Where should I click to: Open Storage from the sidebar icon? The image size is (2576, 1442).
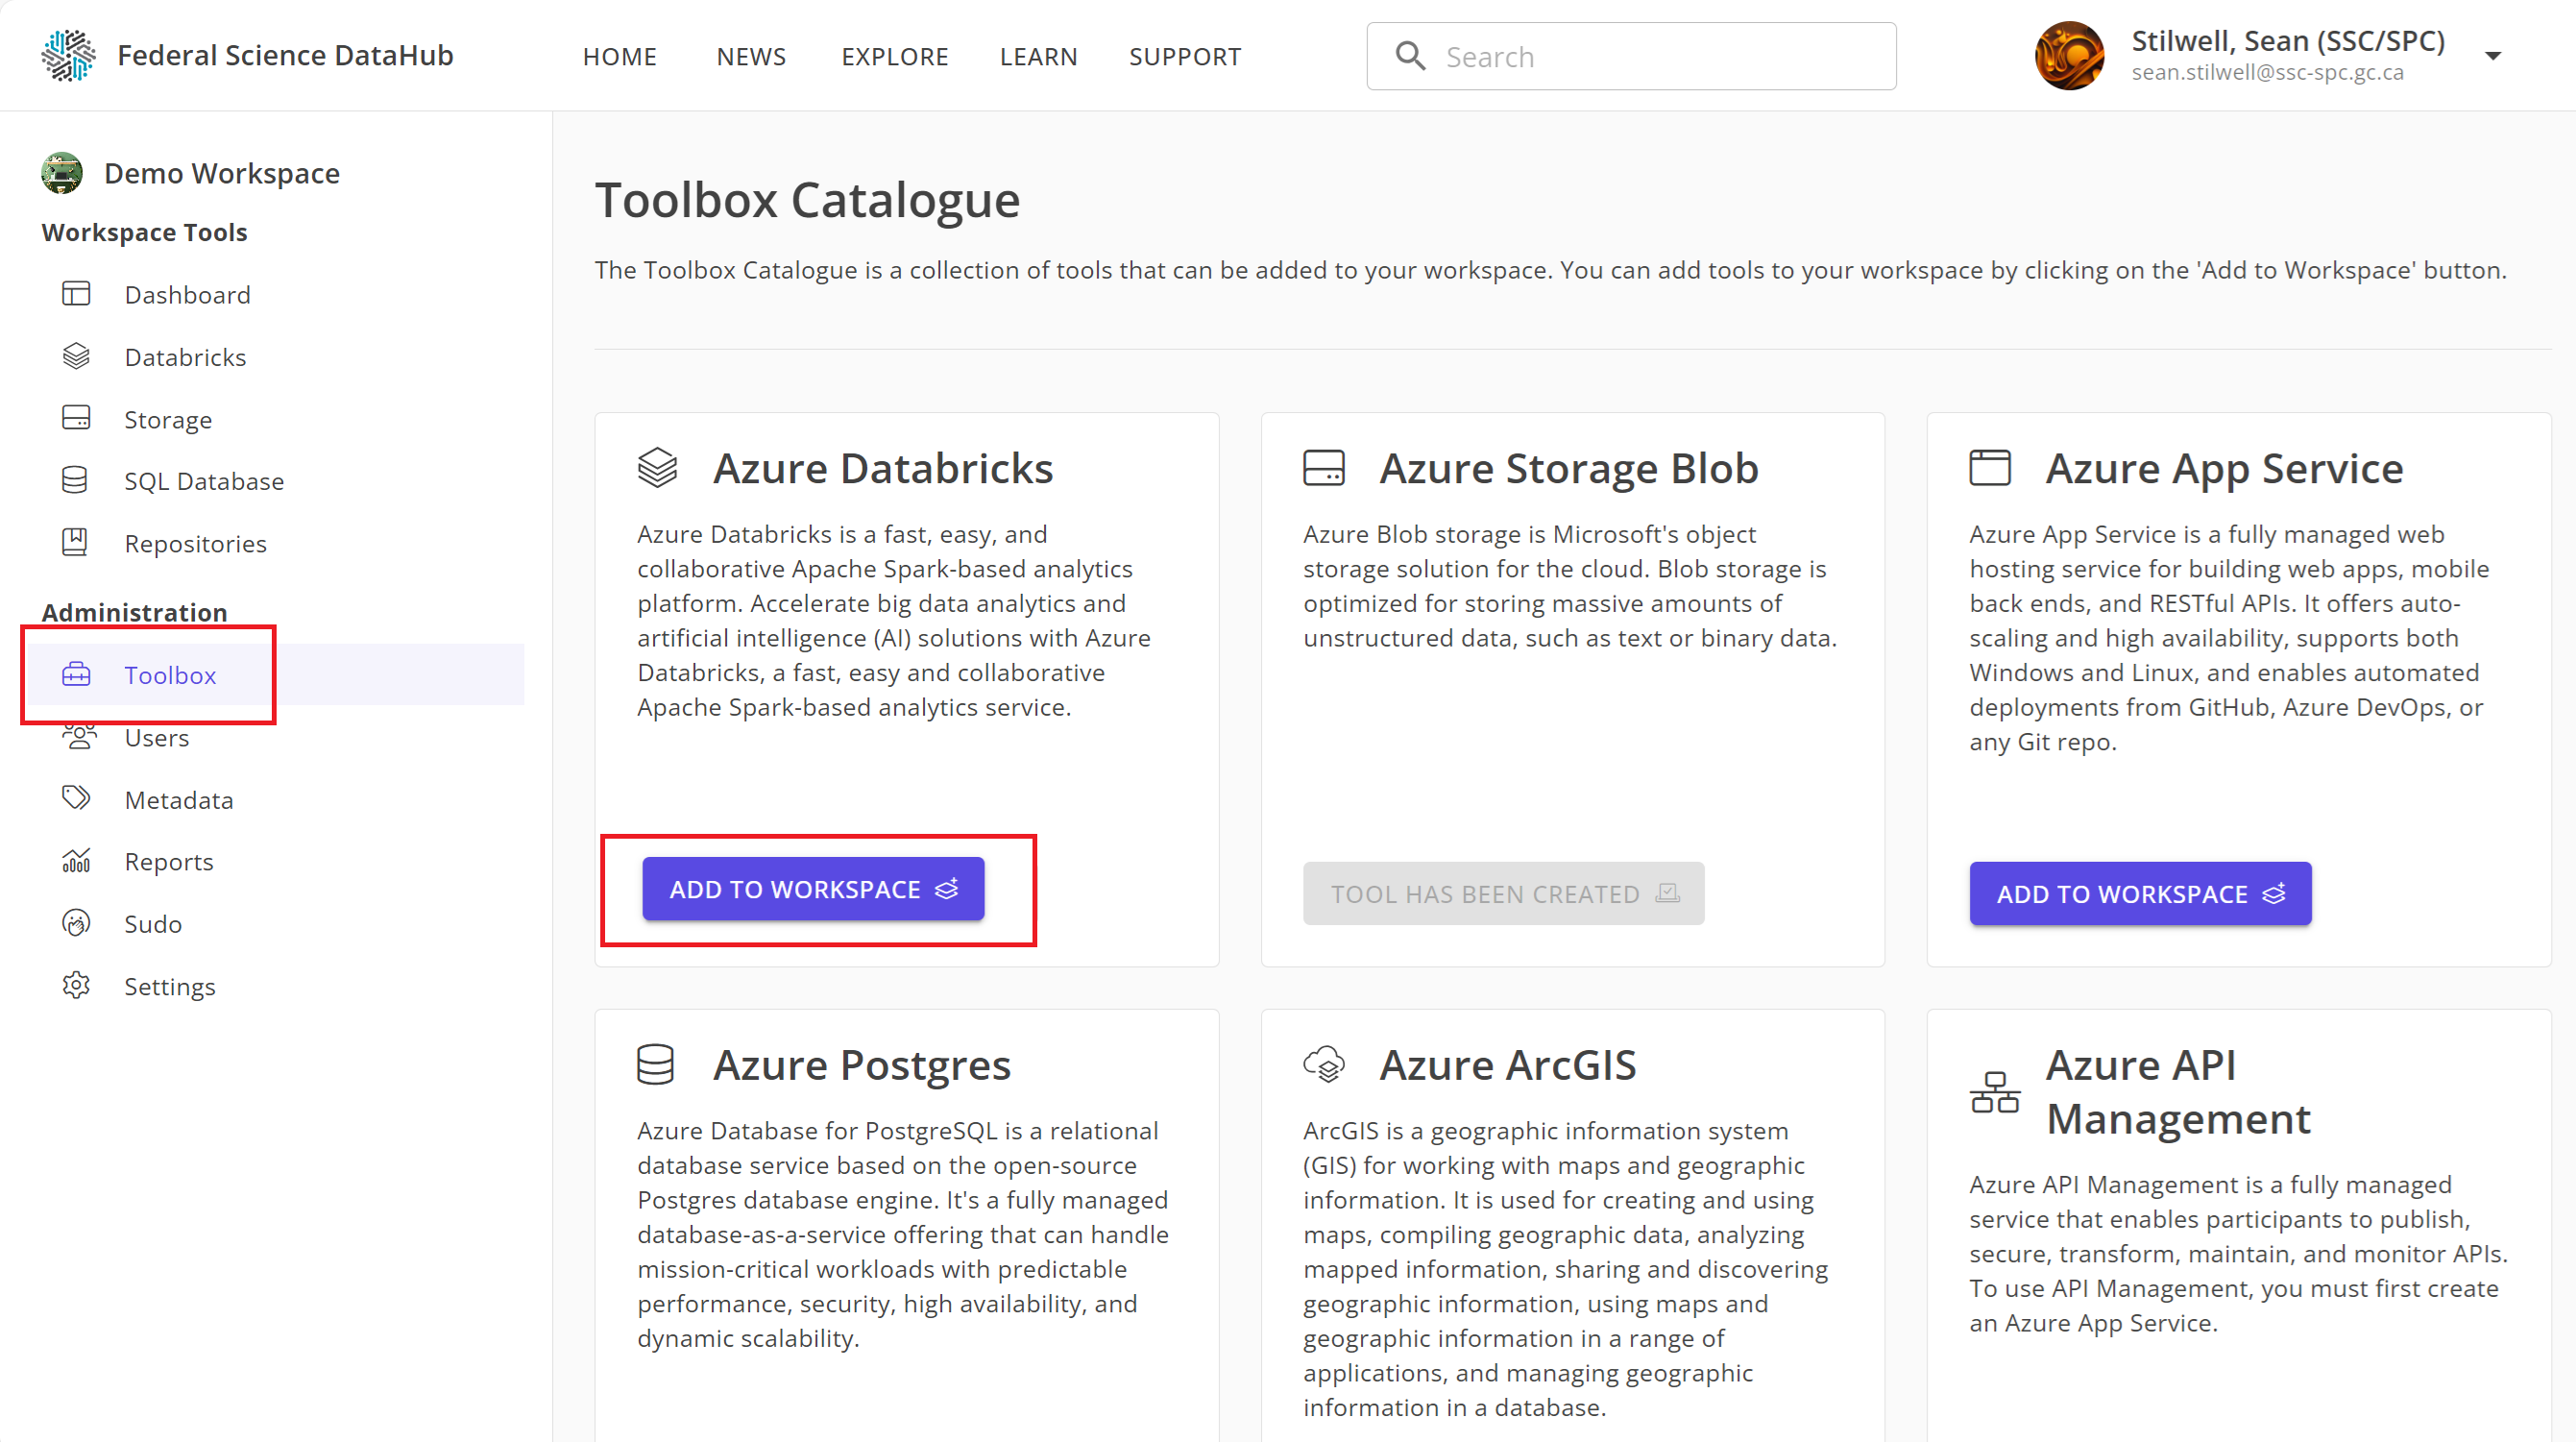click(76, 418)
